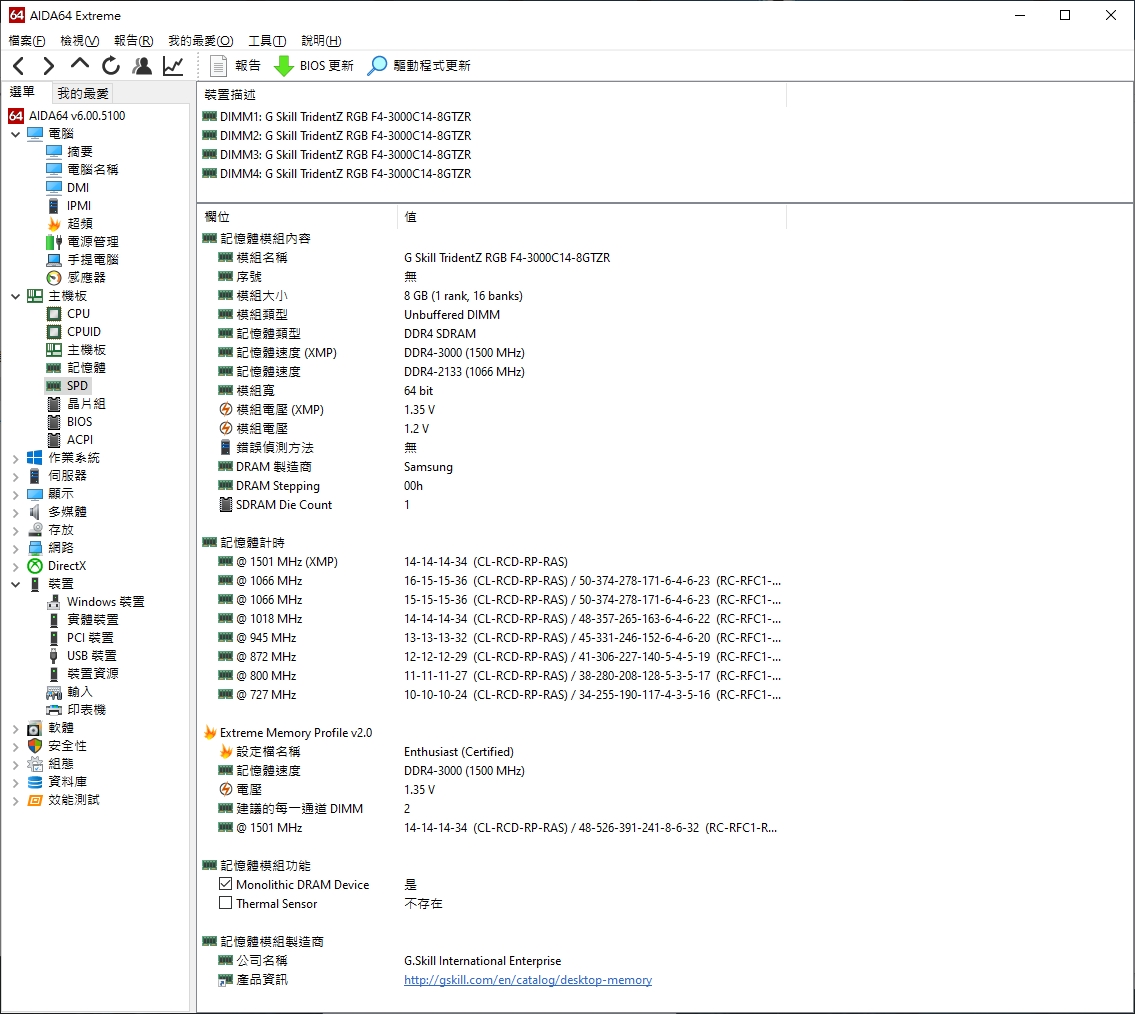
Task: Expand the 作業系統 tree node
Action: pyautogui.click(x=15, y=458)
